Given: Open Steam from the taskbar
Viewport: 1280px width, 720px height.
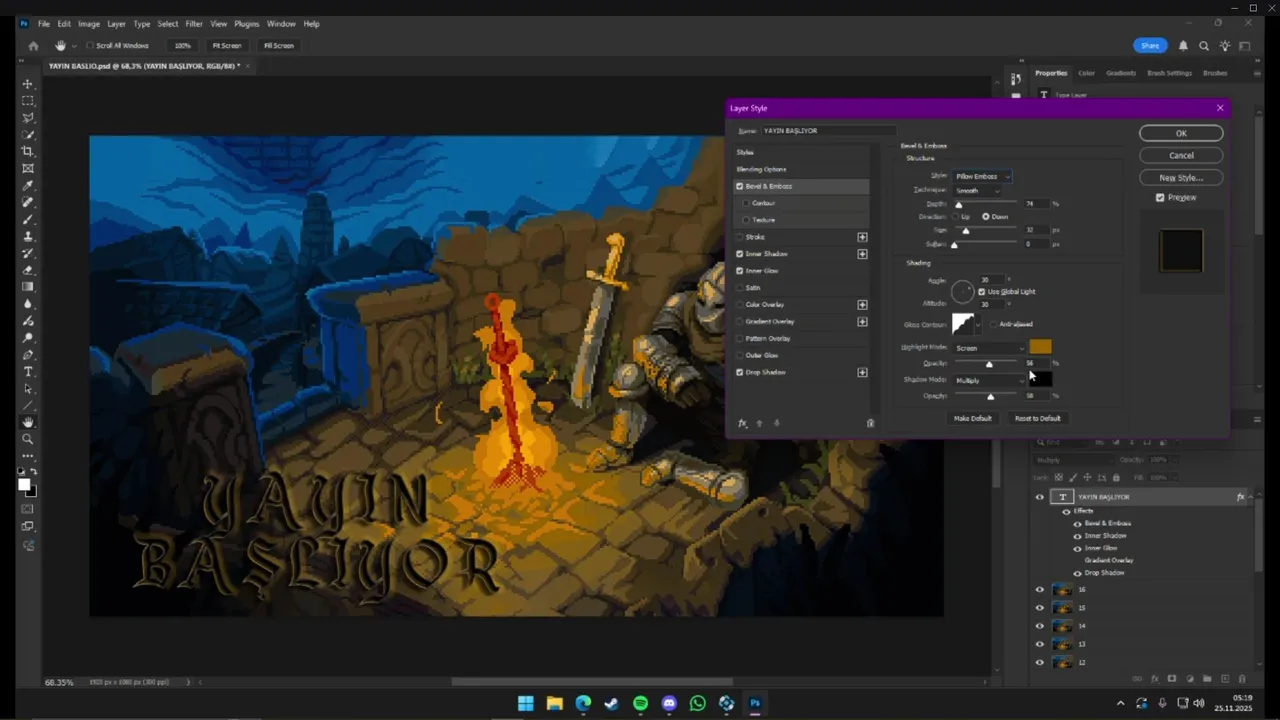Looking at the screenshot, I should click(612, 703).
